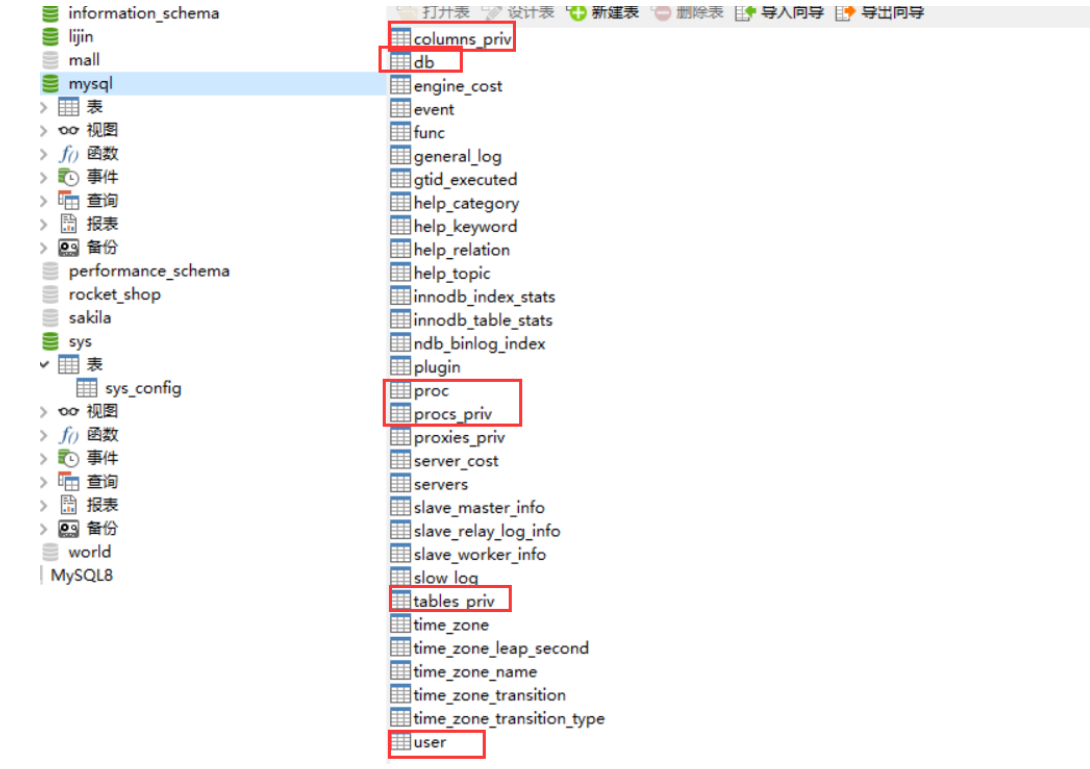Click the grey mall database icon
This screenshot has height=769, width=1090.
tap(50, 60)
